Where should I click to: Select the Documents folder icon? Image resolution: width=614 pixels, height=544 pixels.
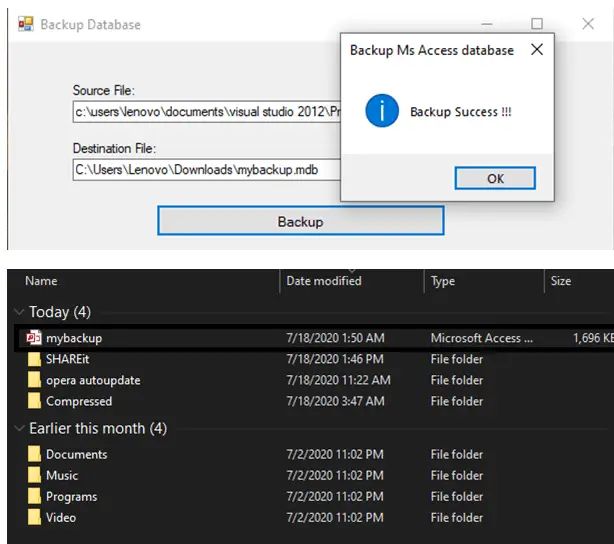(x=34, y=454)
